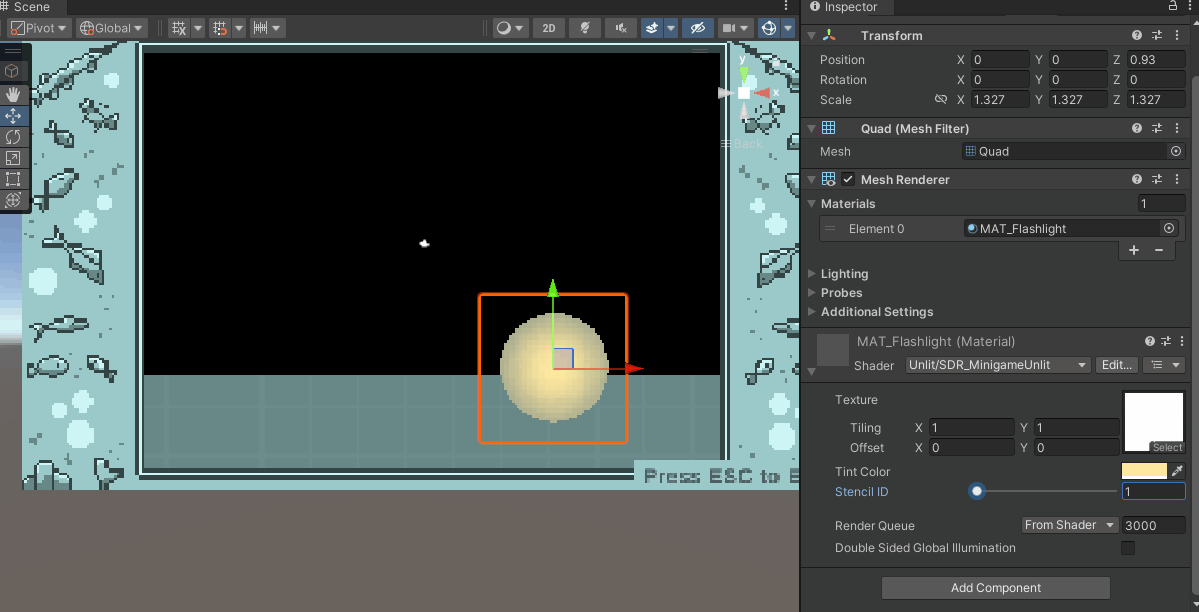Toggle scene audio mute
This screenshot has width=1199, height=612.
(x=621, y=28)
